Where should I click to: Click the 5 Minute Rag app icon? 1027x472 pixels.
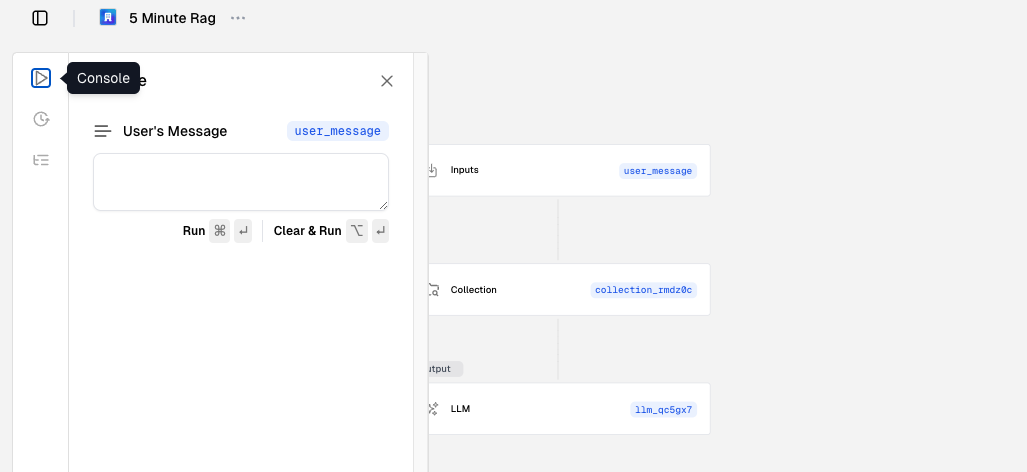click(108, 18)
